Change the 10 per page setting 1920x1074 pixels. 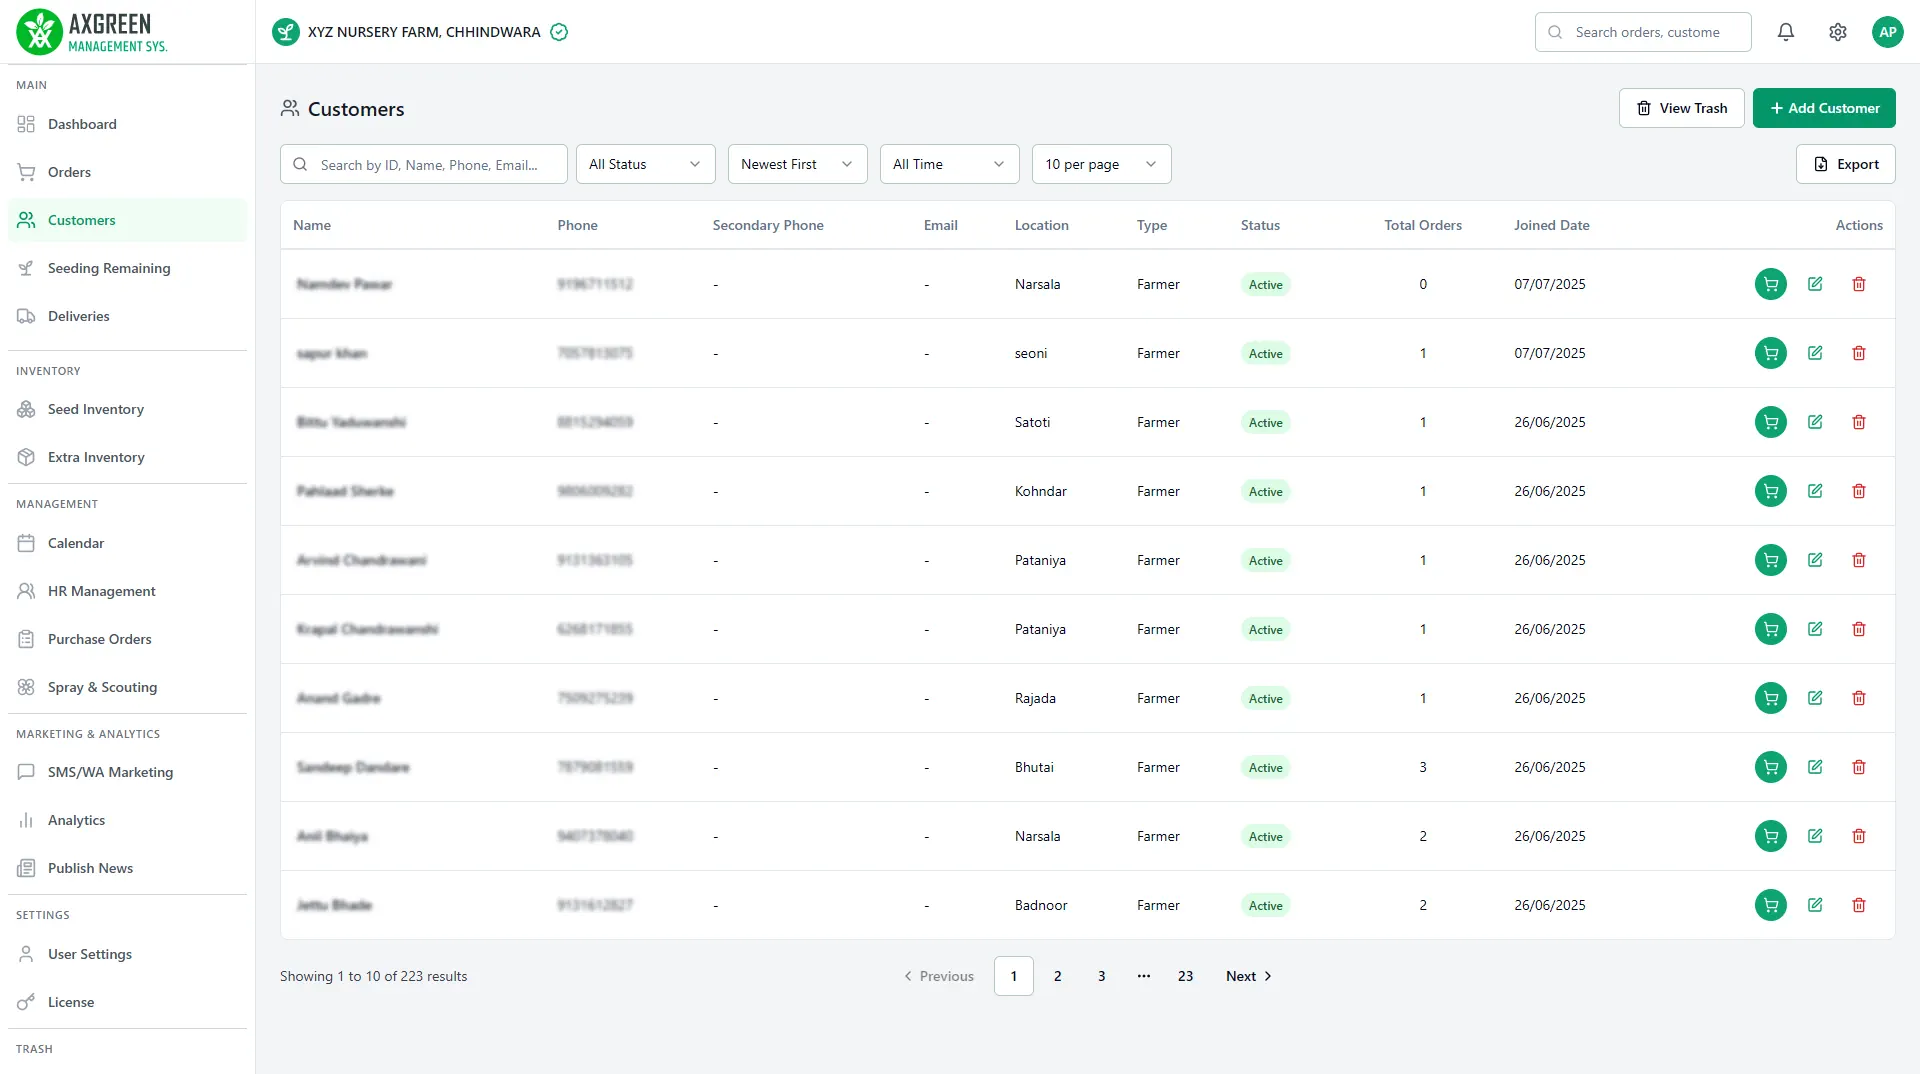point(1101,164)
